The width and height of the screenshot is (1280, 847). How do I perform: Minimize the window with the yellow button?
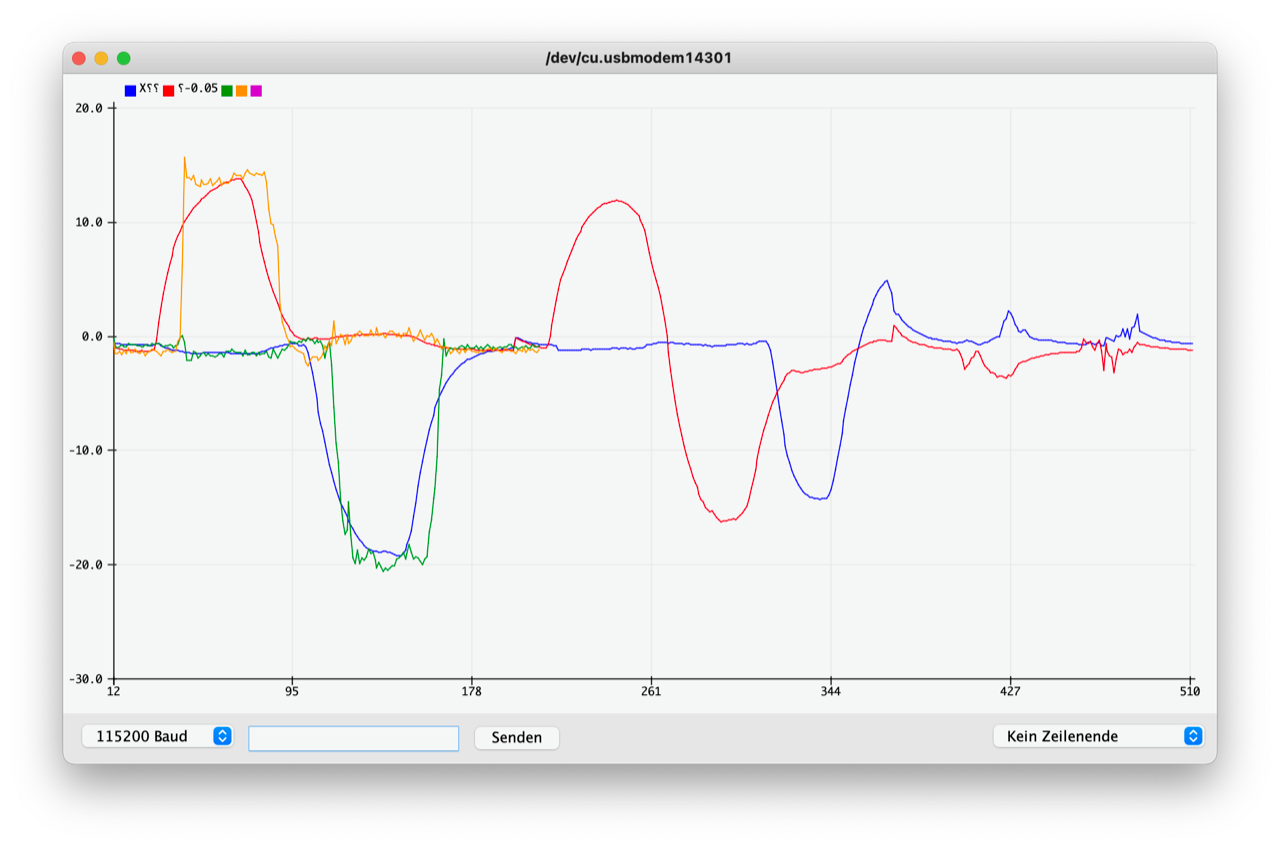click(101, 58)
